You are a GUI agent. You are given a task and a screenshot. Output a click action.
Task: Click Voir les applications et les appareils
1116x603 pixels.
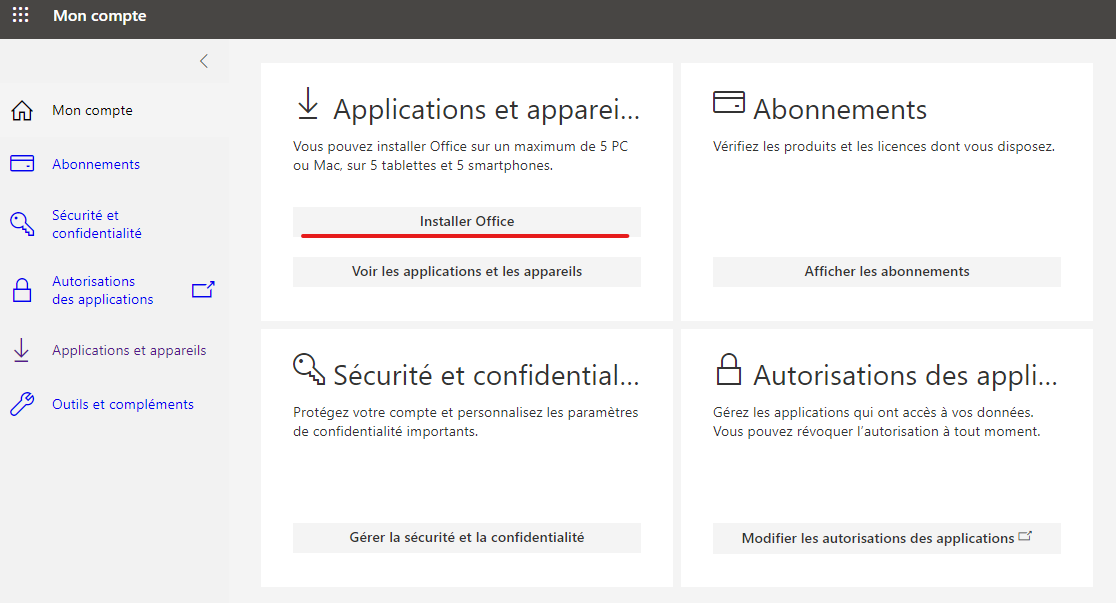(x=467, y=272)
